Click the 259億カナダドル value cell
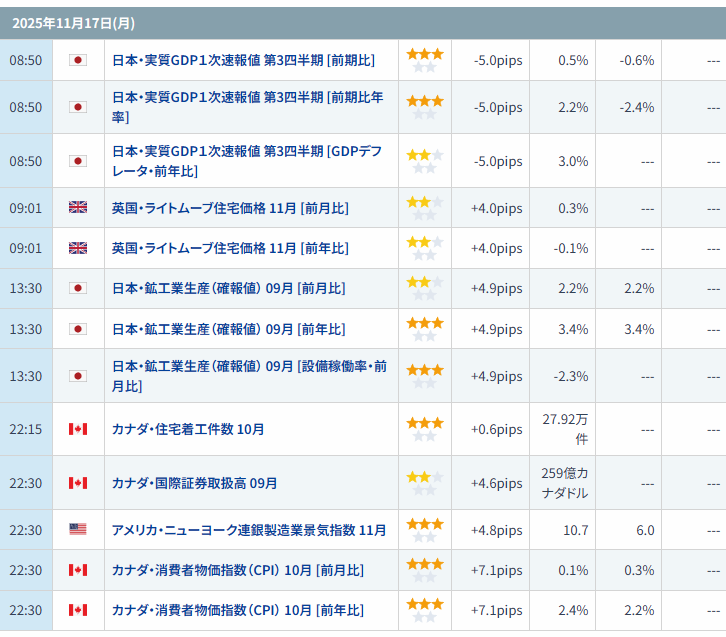This screenshot has height=637, width=726. click(x=563, y=483)
